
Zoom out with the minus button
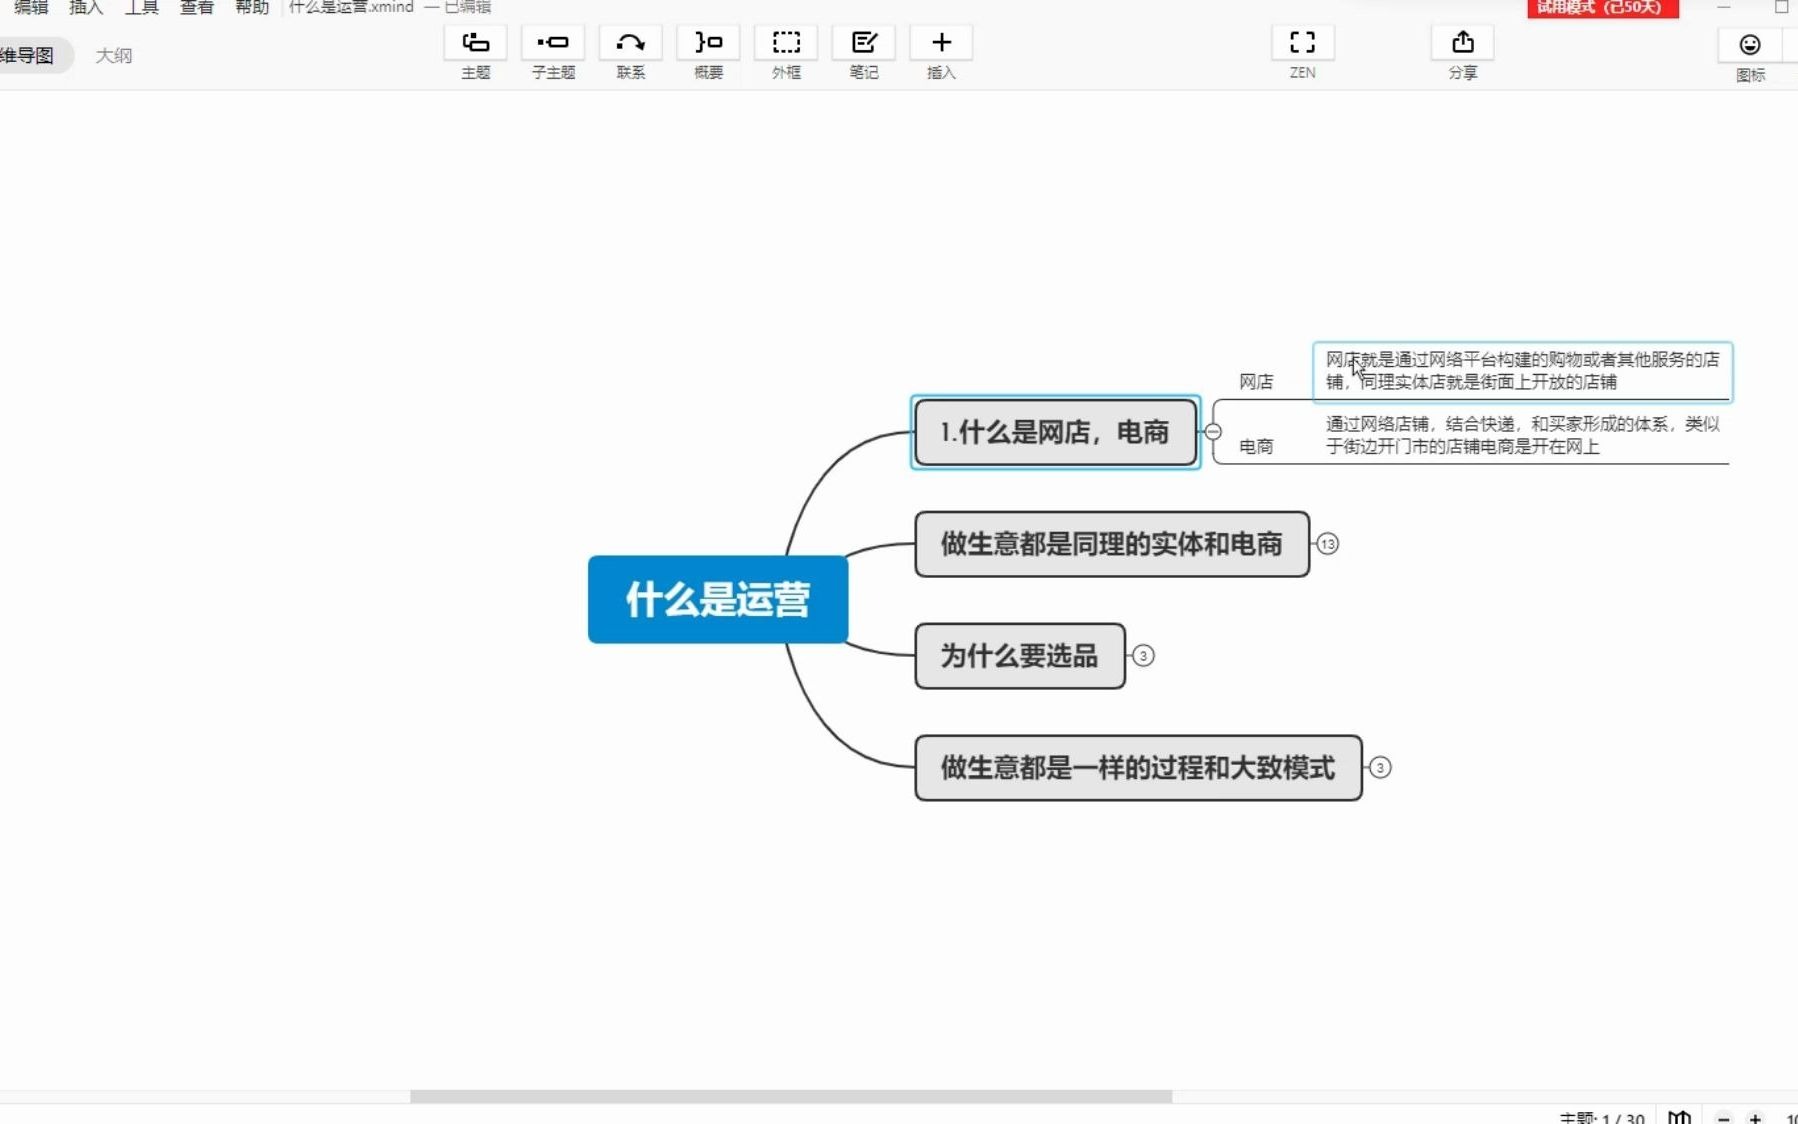tap(1723, 1118)
